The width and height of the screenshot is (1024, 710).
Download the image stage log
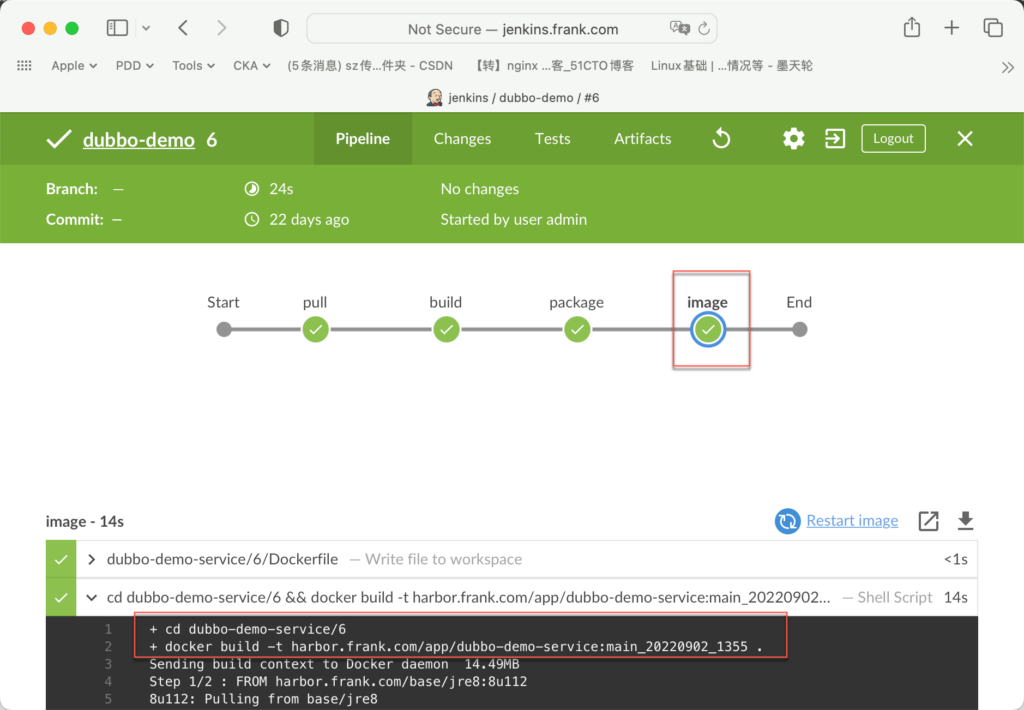tap(965, 521)
